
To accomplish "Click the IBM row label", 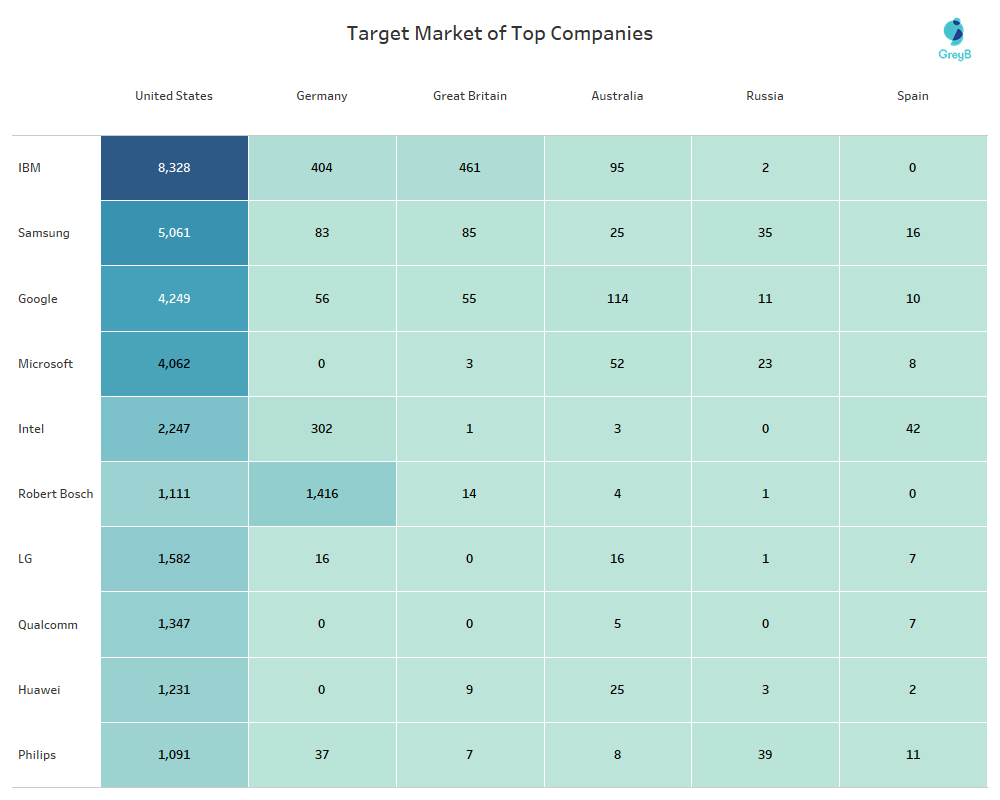I will click(x=30, y=168).
